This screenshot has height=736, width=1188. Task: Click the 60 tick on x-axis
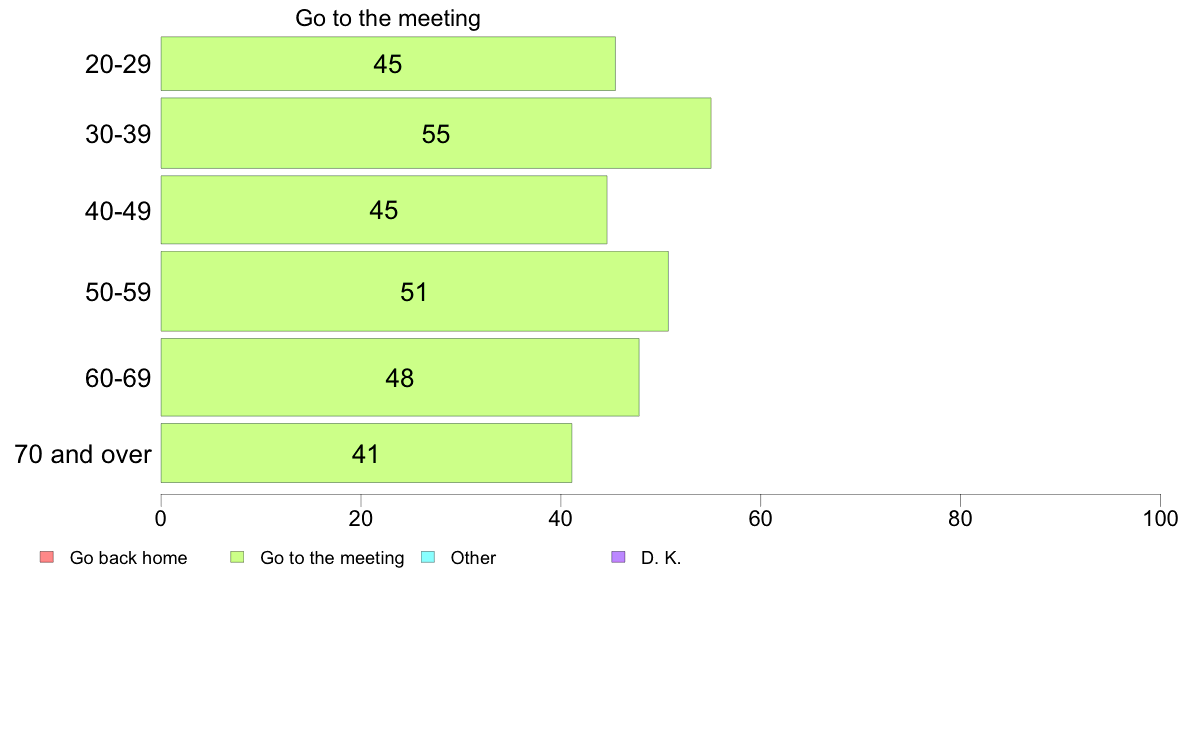760,518
